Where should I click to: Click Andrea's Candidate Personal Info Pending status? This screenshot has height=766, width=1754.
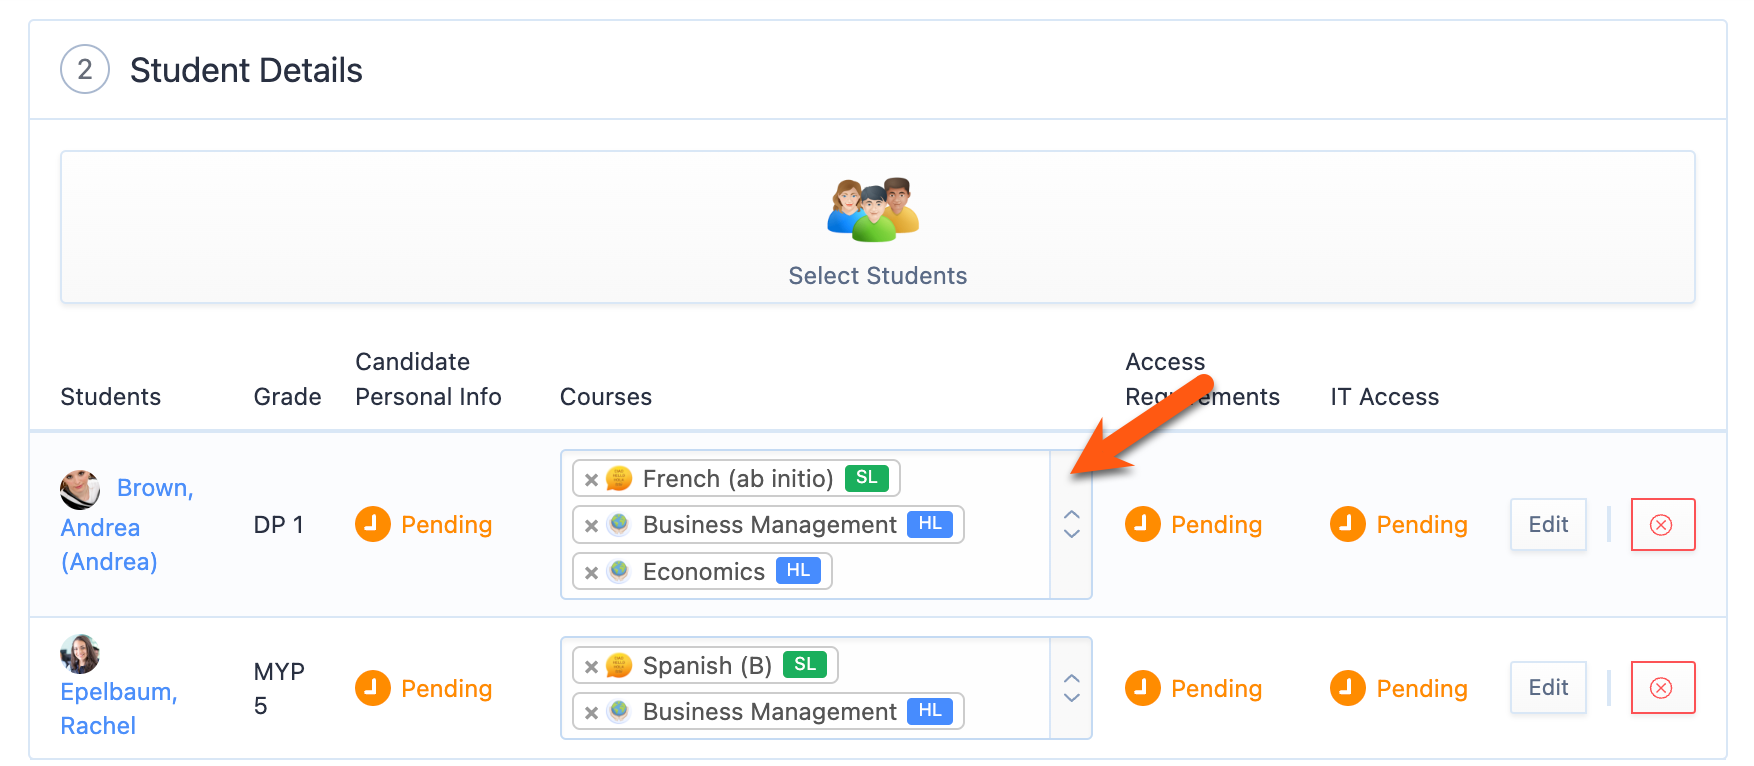click(424, 525)
